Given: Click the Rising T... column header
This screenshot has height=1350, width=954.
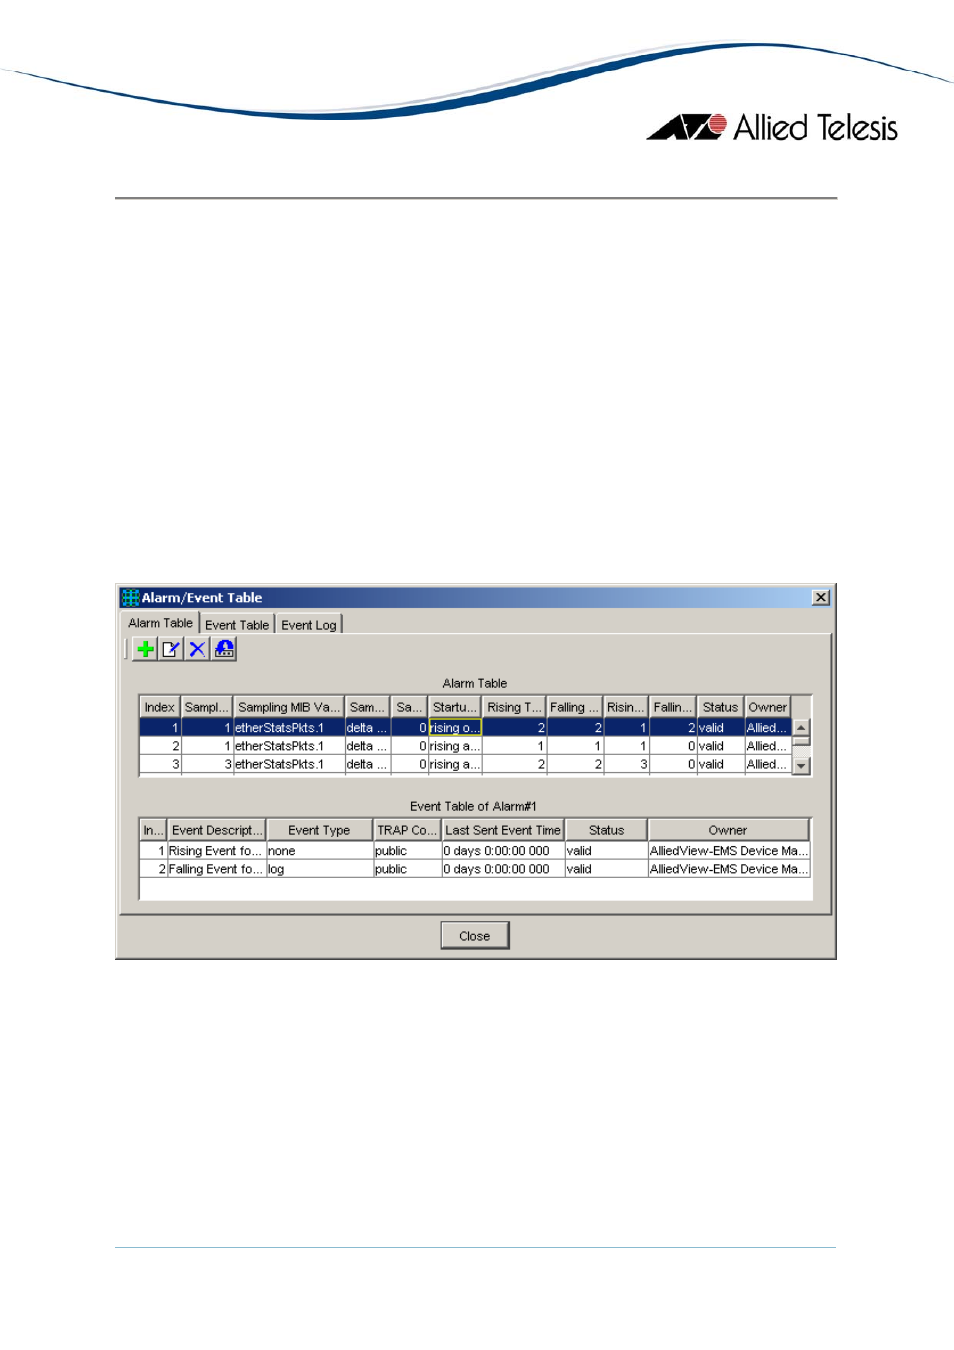Looking at the screenshot, I should click(514, 707).
